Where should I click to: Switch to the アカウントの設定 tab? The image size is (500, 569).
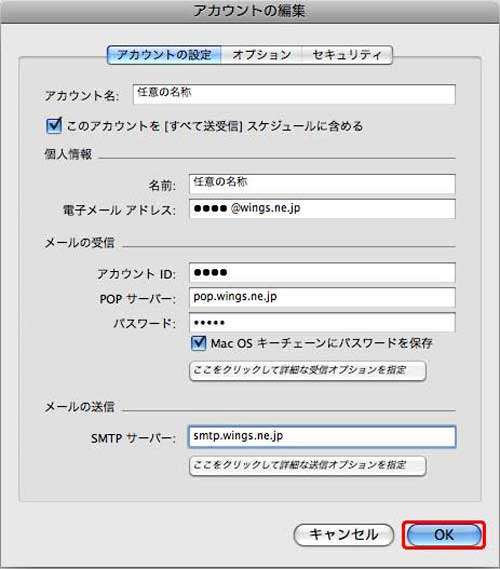click(164, 55)
